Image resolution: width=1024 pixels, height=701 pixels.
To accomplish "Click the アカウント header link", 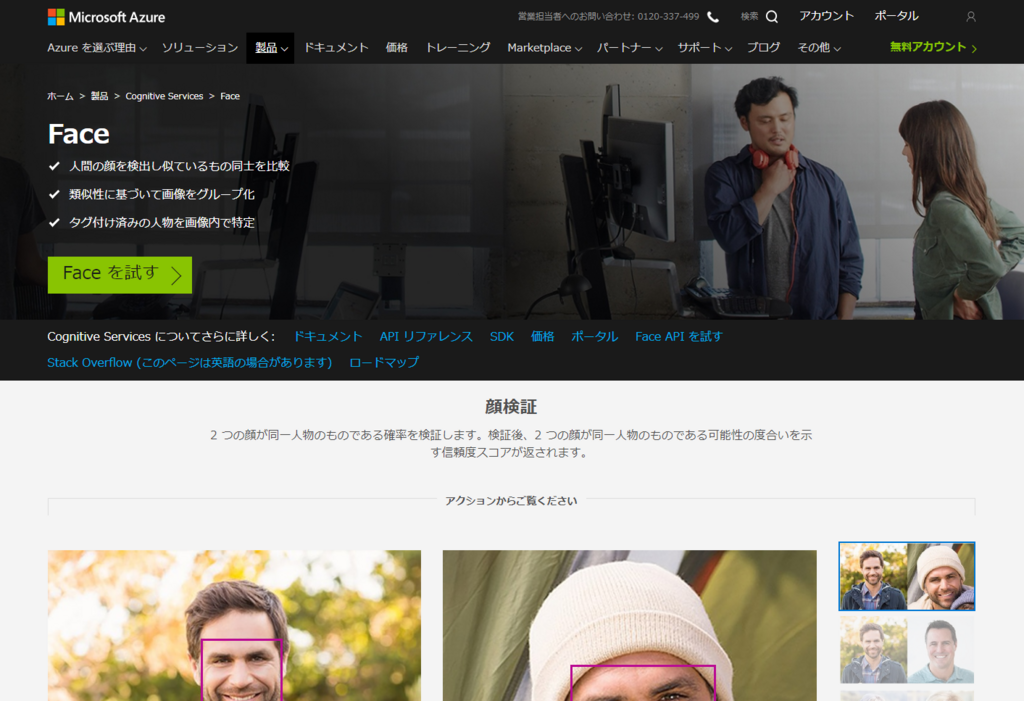I will point(826,16).
